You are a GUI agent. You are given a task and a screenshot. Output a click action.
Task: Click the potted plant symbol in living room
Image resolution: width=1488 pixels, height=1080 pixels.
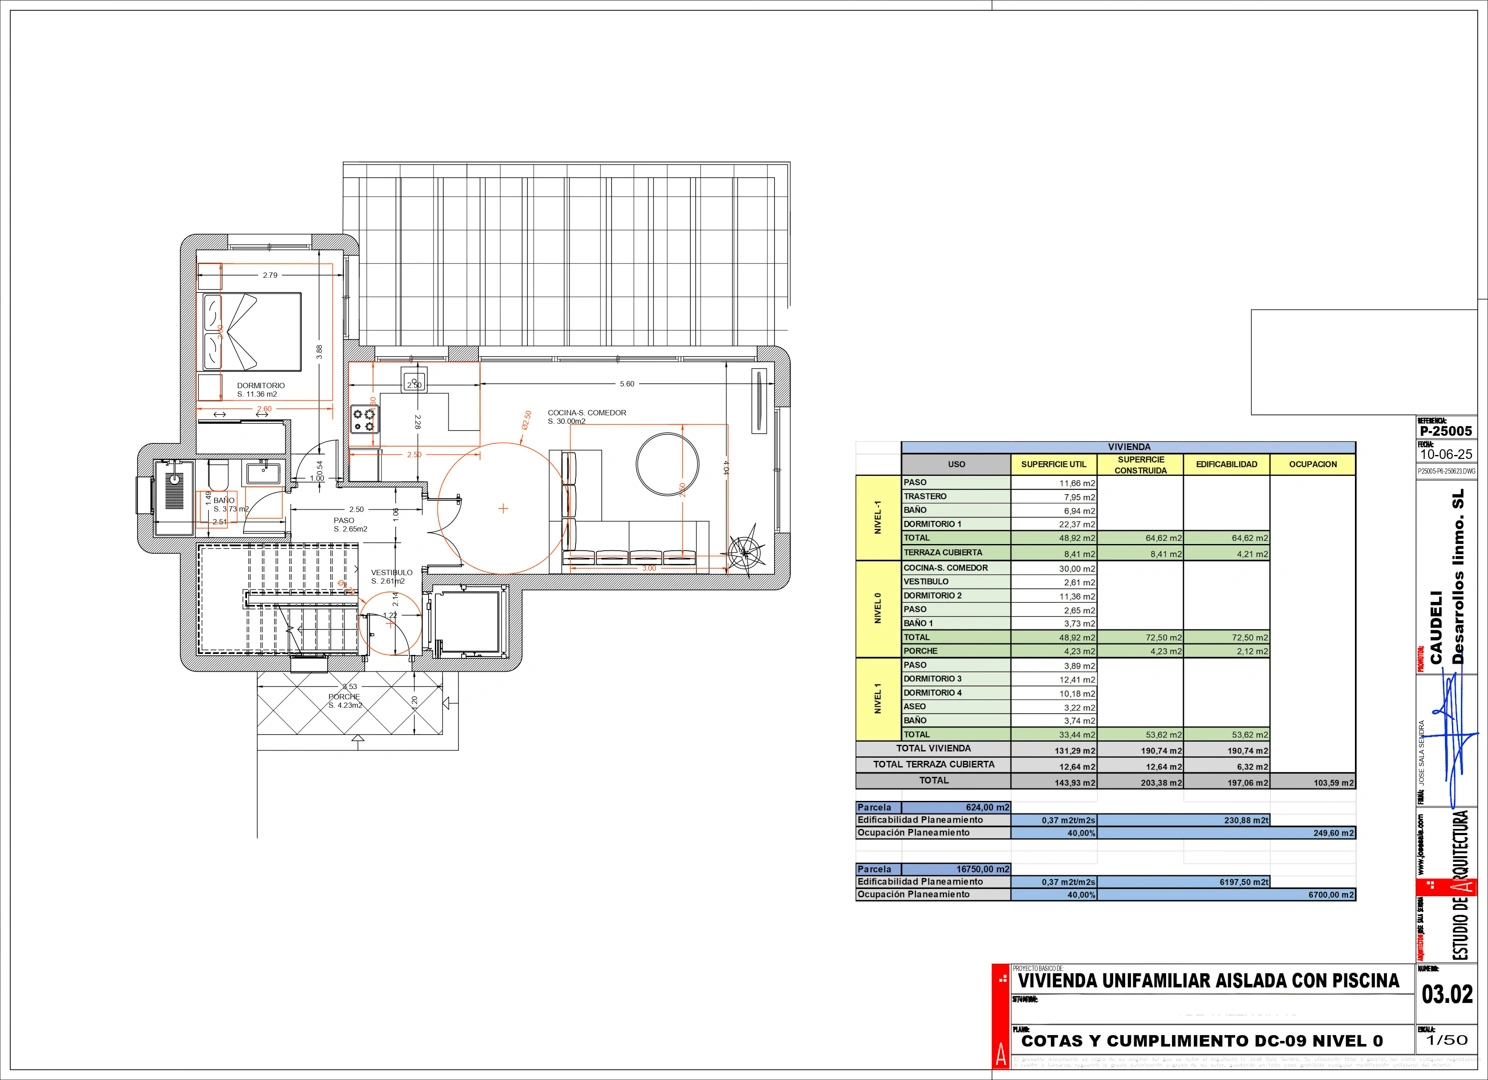point(743,551)
